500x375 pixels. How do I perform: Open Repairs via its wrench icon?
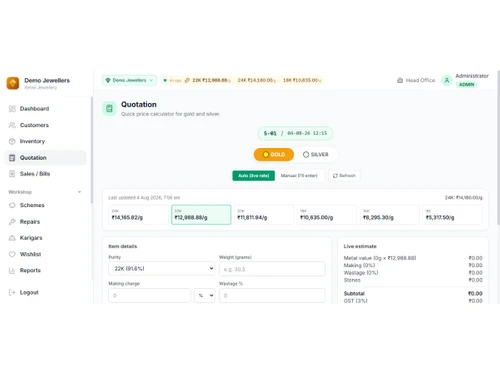[12, 222]
